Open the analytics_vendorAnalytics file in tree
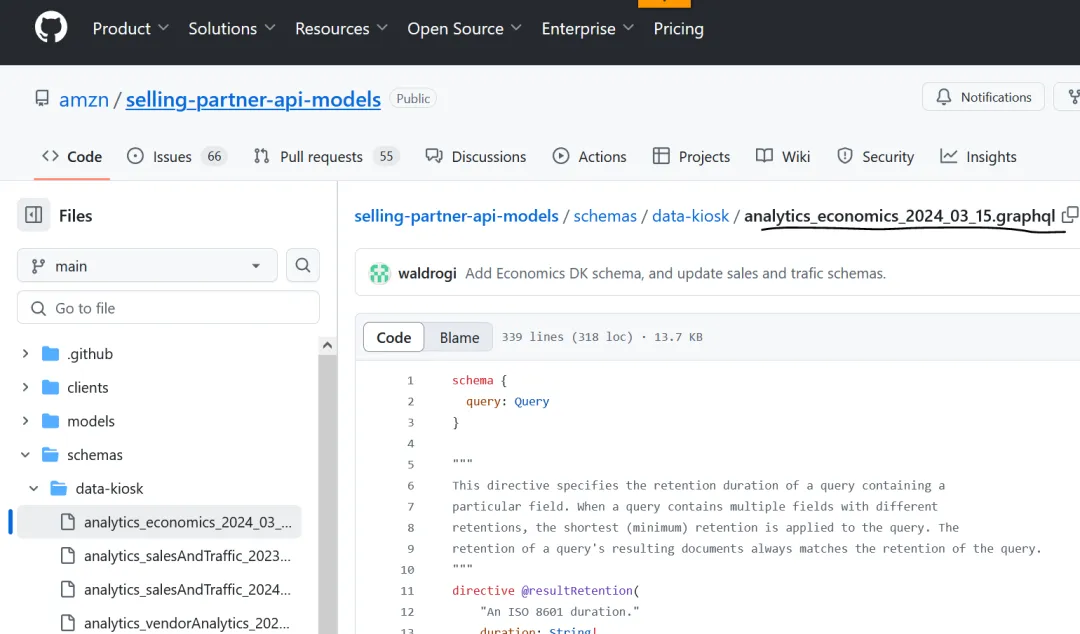The width and height of the screenshot is (1080, 634). pos(187,623)
